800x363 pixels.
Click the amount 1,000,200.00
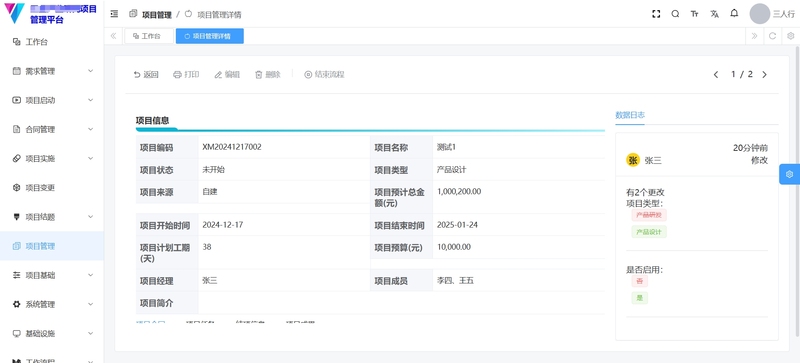click(459, 191)
